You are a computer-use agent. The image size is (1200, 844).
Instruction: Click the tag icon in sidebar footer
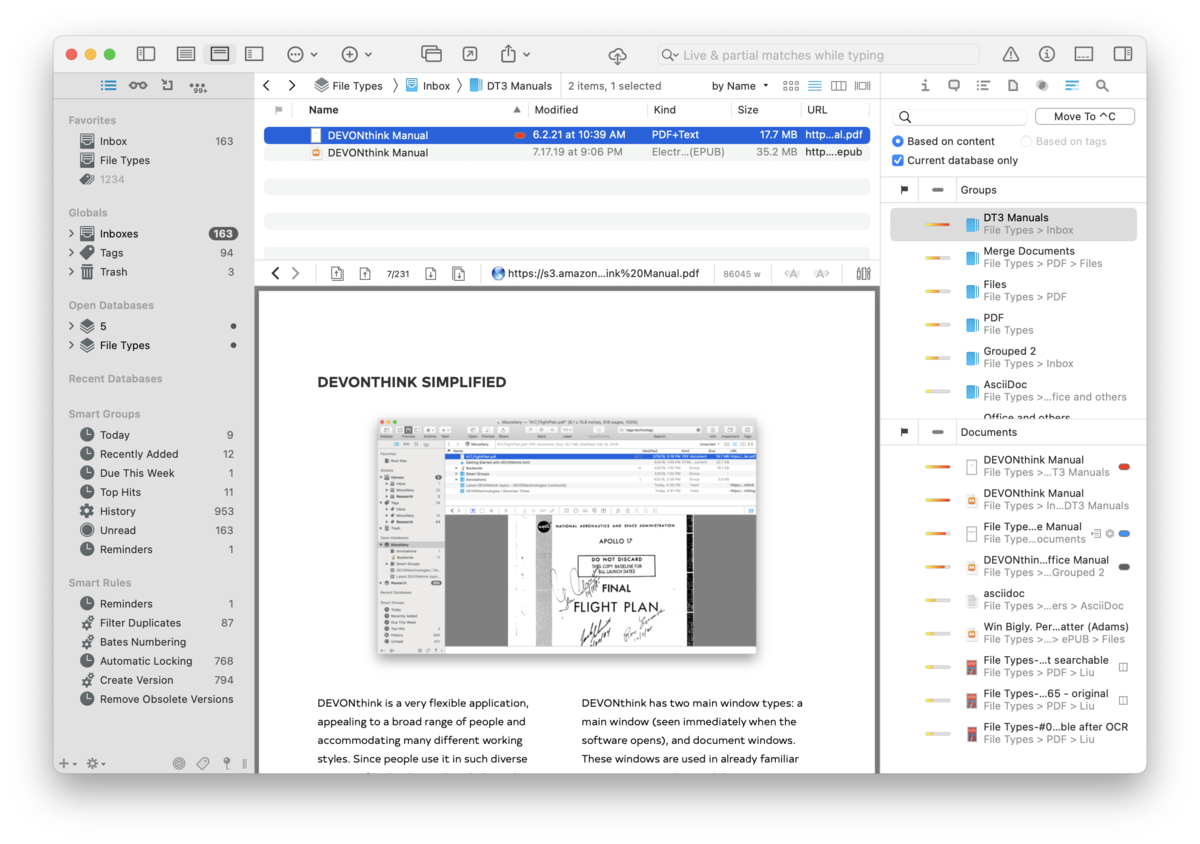[203, 763]
